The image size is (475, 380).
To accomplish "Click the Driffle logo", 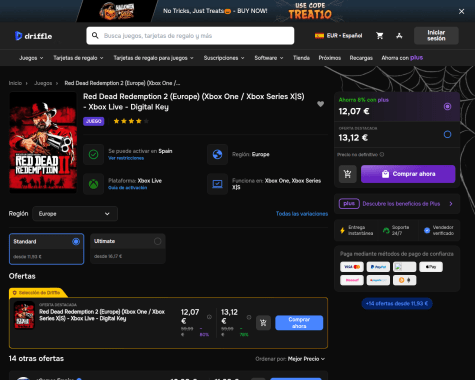I will tap(33, 36).
